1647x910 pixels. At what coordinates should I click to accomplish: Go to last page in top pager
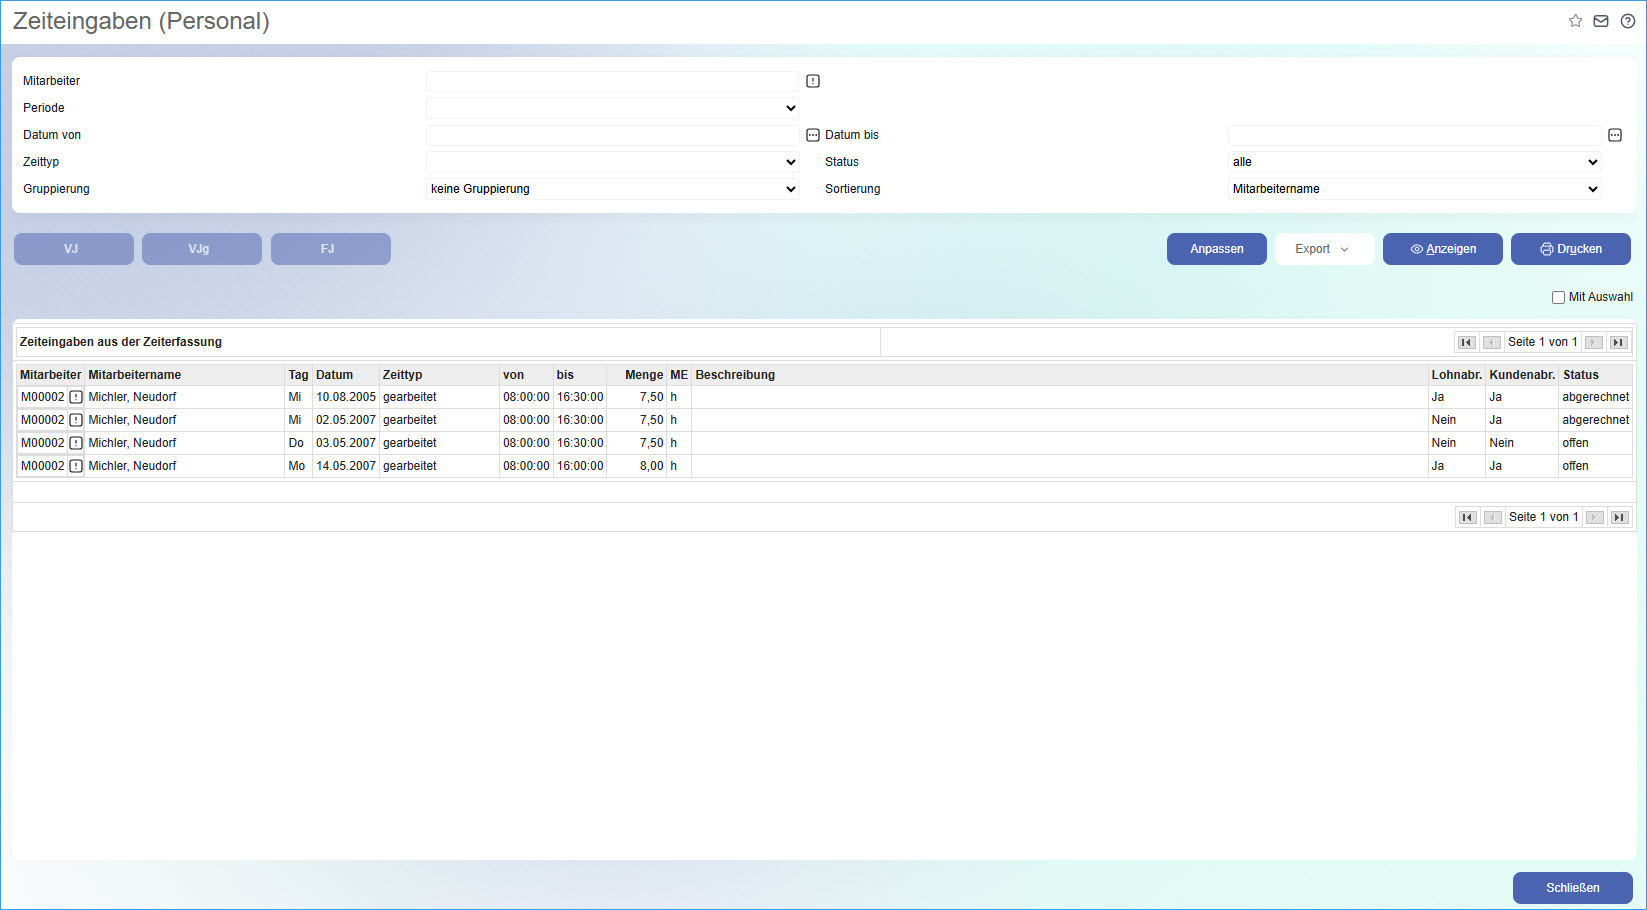1618,342
